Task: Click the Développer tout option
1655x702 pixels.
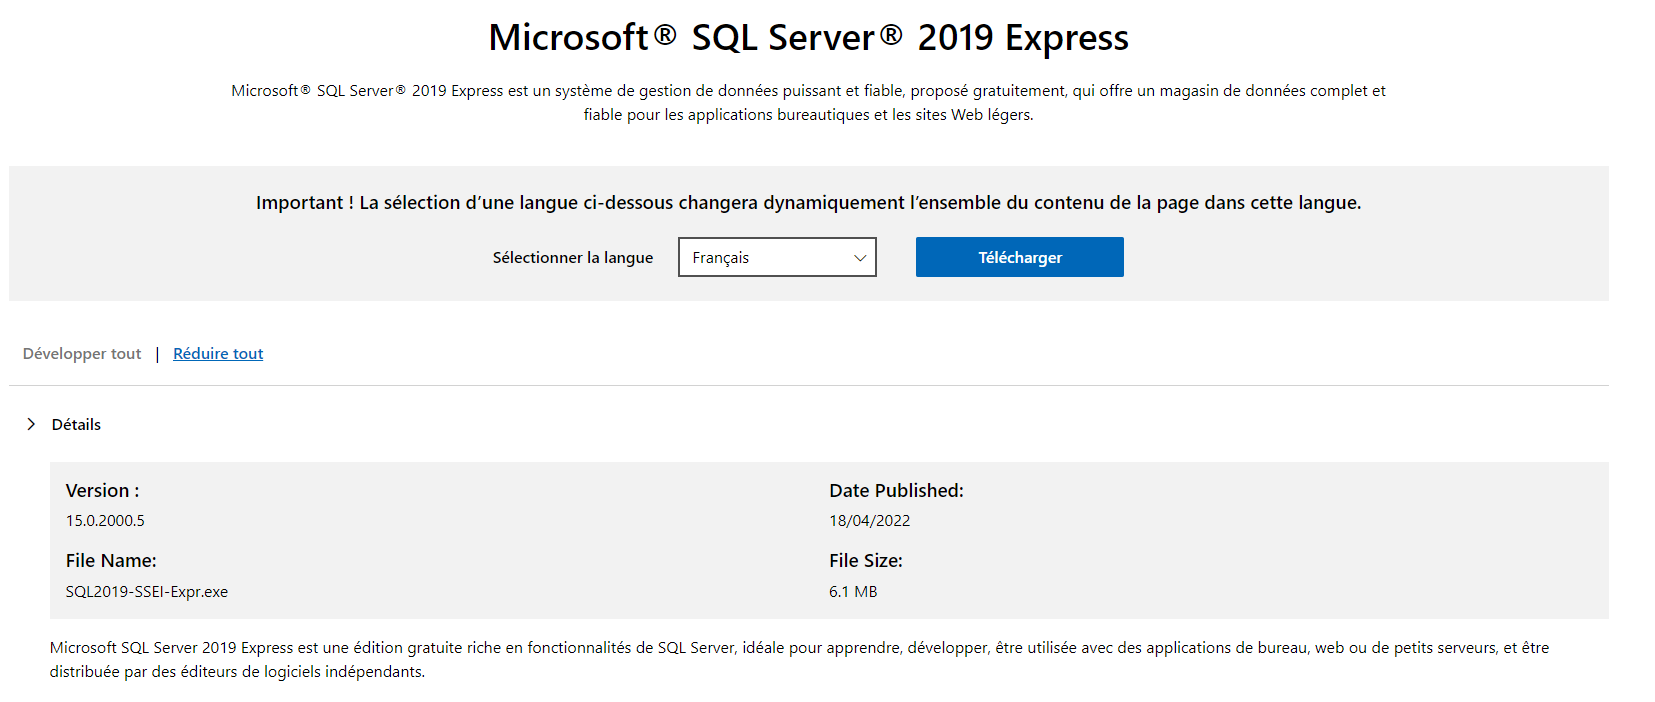Action: [82, 354]
